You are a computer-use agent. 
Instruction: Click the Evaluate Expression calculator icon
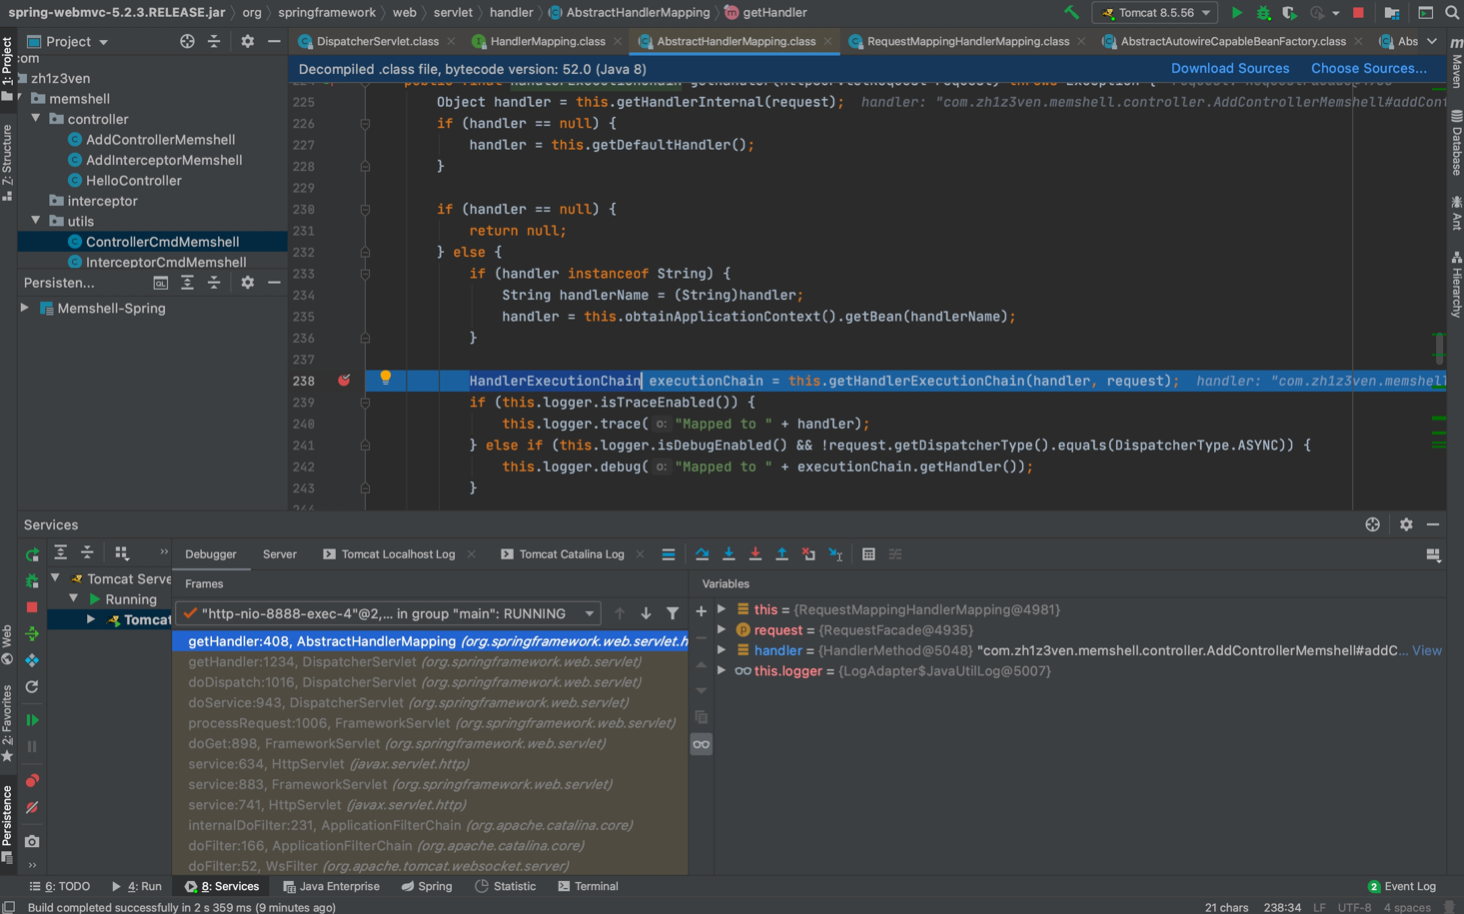click(x=868, y=554)
